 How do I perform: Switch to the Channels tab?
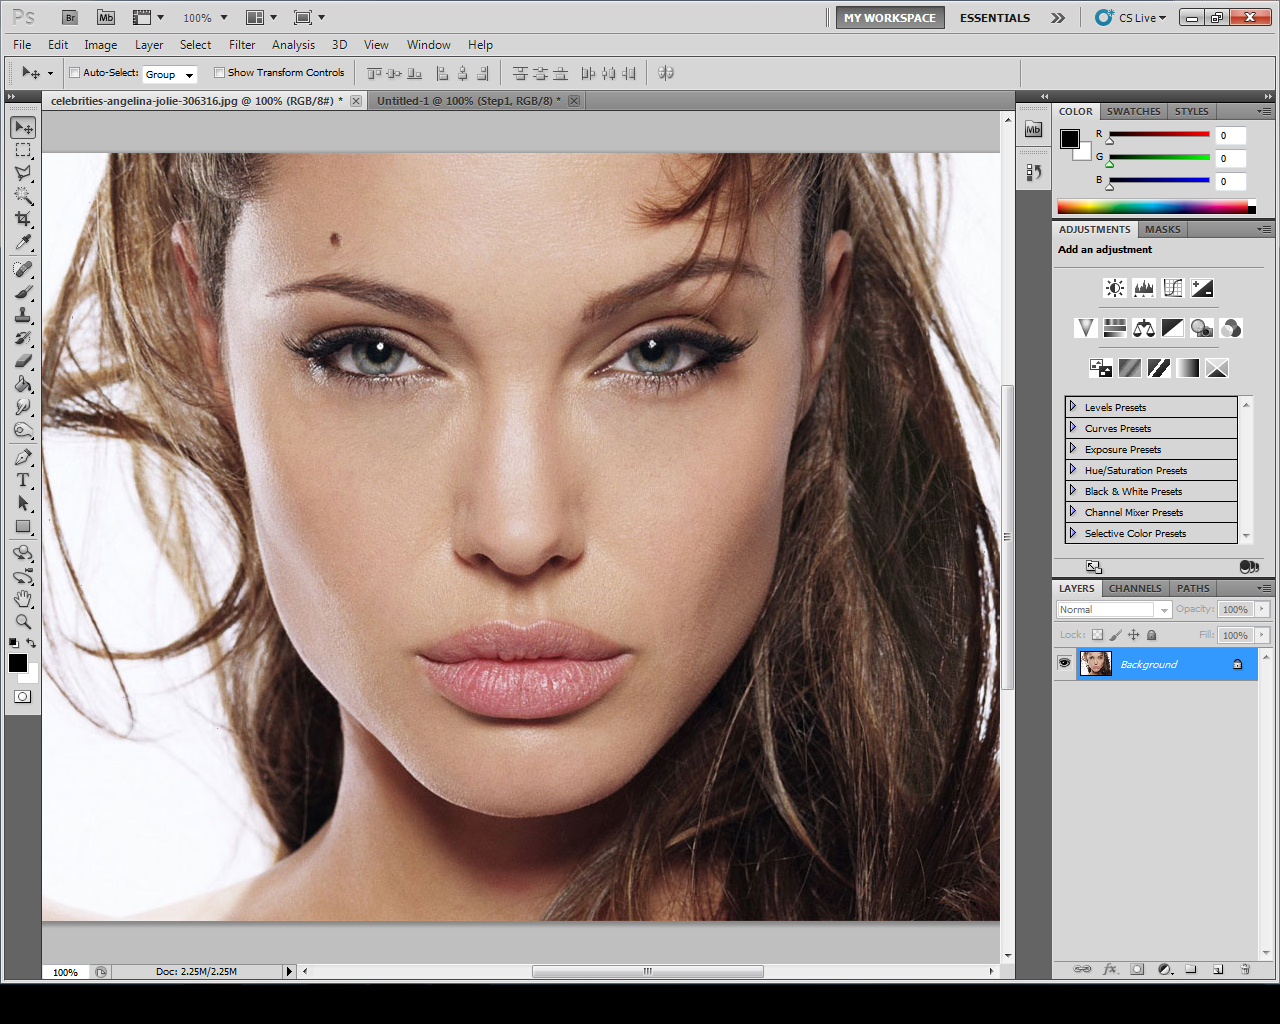pyautogui.click(x=1135, y=588)
